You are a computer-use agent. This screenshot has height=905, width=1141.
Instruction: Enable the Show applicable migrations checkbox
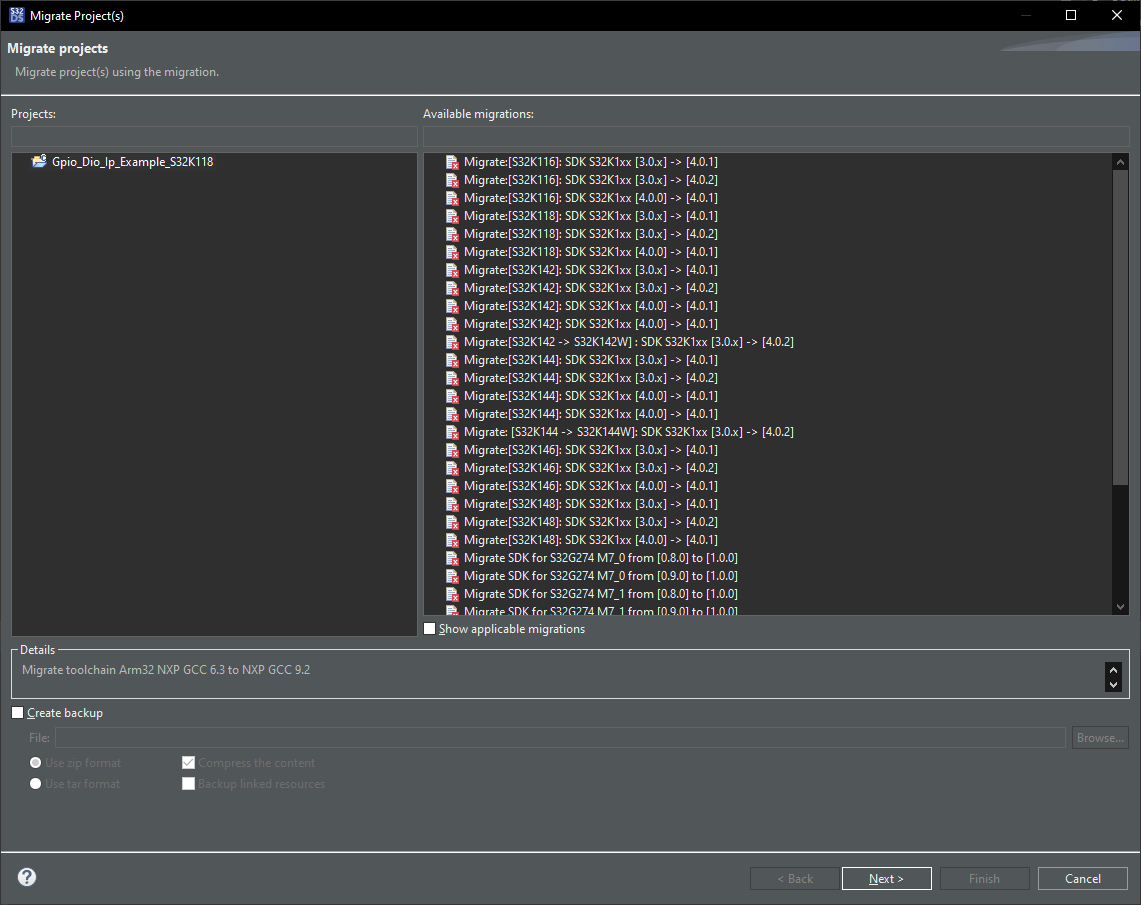pyautogui.click(x=430, y=628)
